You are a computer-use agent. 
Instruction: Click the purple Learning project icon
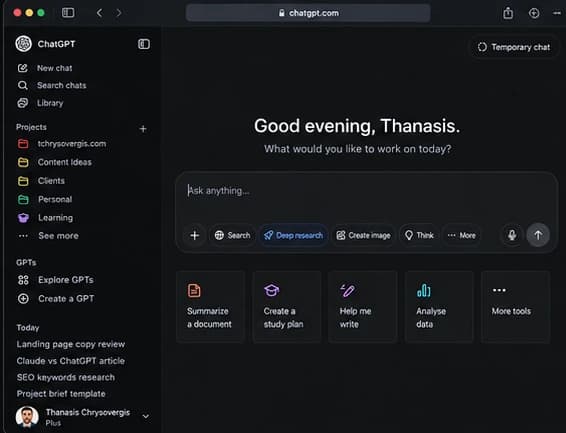23,218
